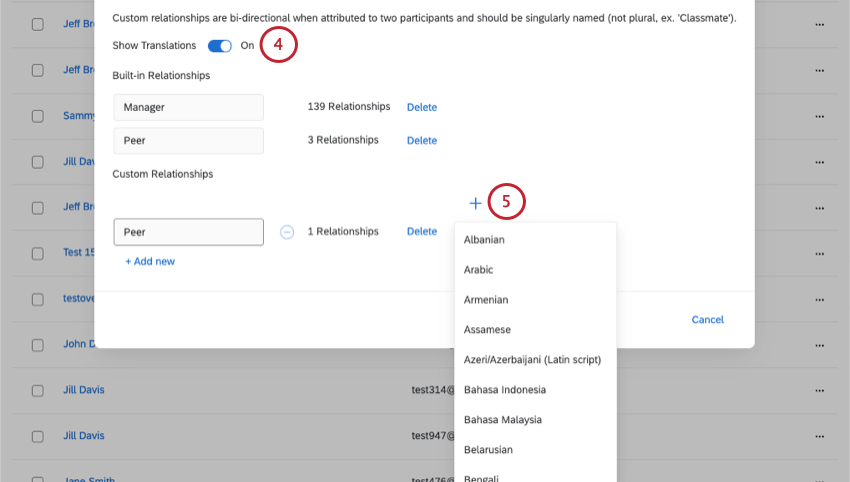Open three-dot menu for Test 15 row
The image size is (850, 482).
click(x=820, y=254)
